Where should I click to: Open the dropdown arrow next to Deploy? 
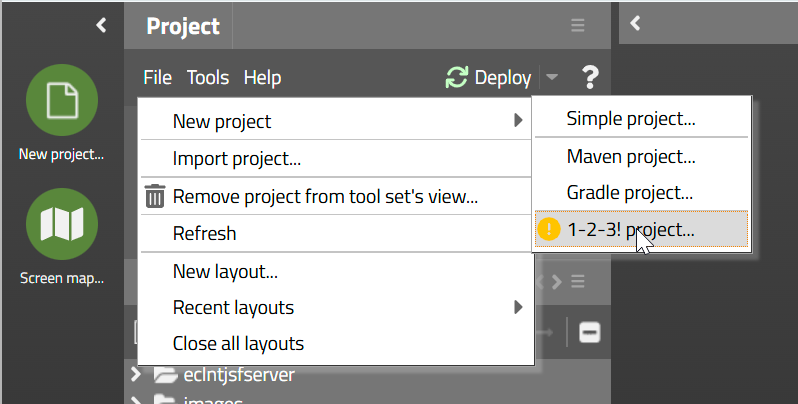point(552,77)
